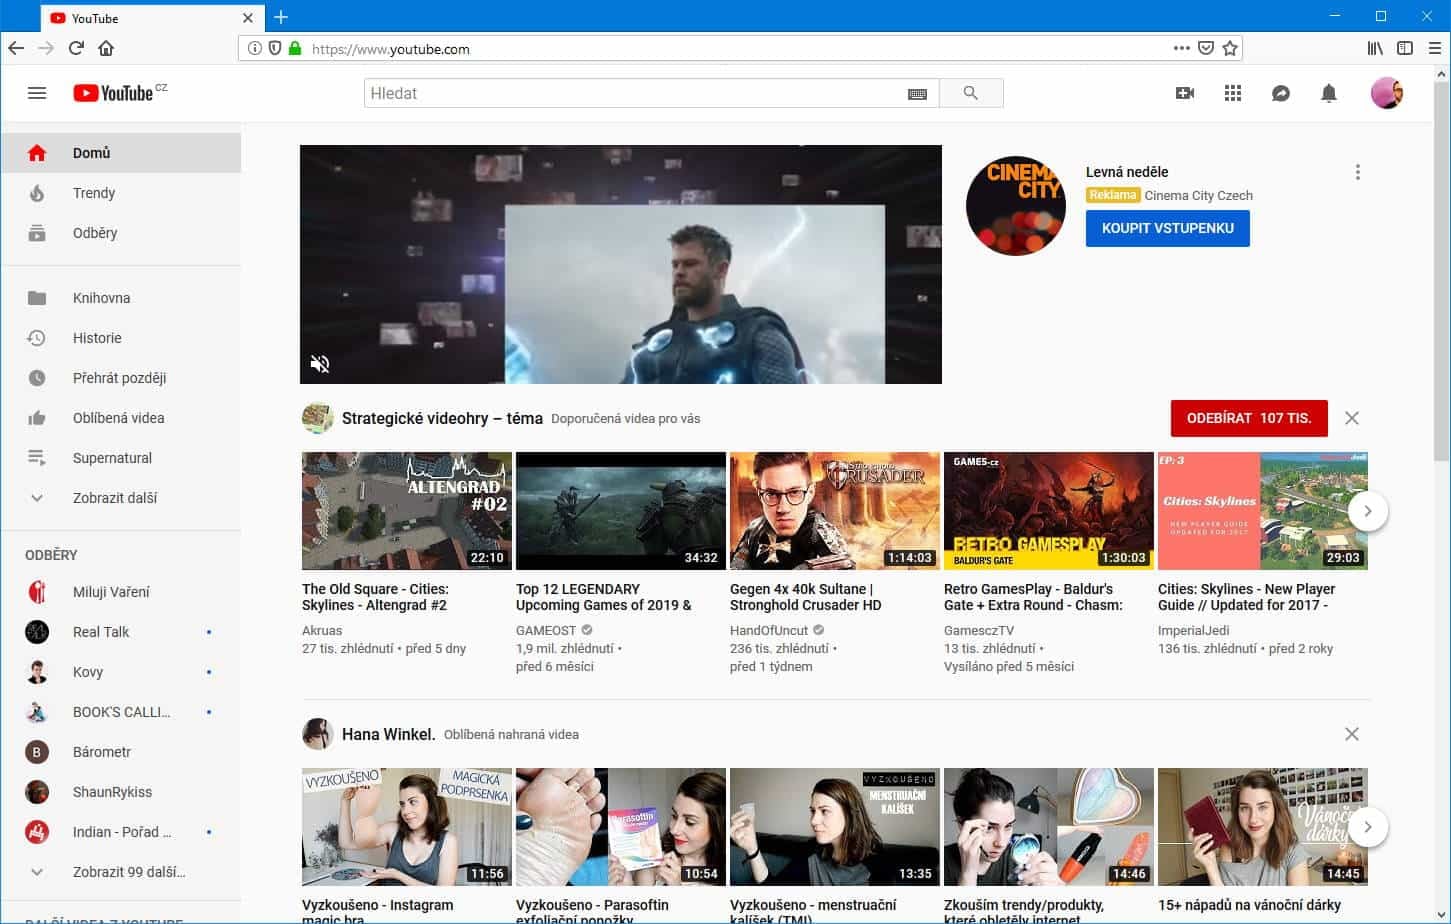
Task: Click the on-screen keyboard icon in search
Action: [917, 94]
